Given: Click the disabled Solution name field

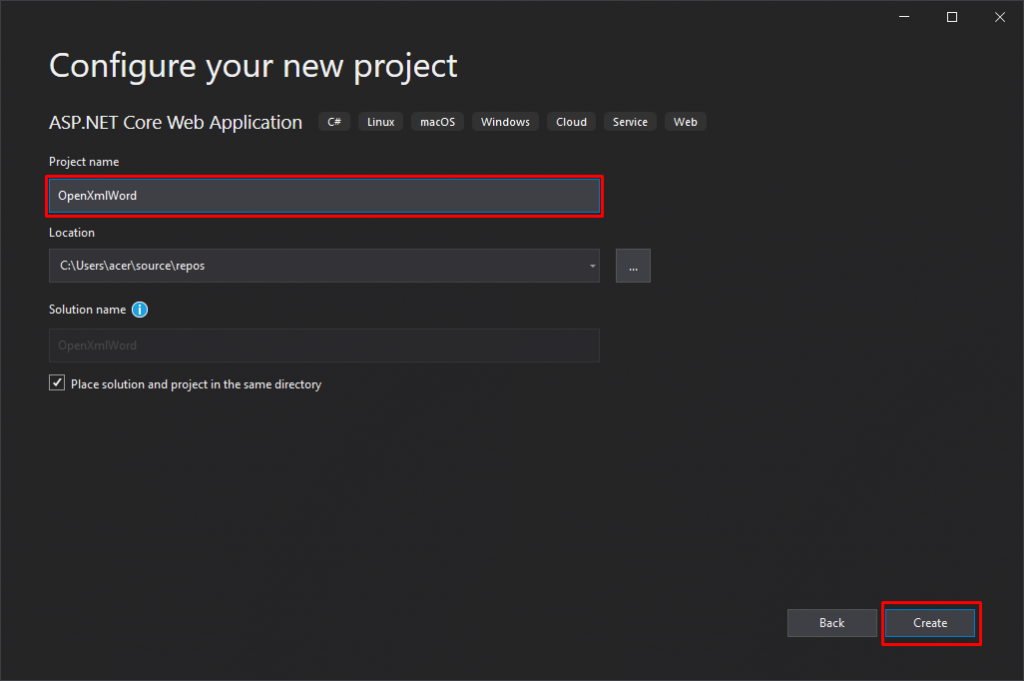Looking at the screenshot, I should point(324,345).
